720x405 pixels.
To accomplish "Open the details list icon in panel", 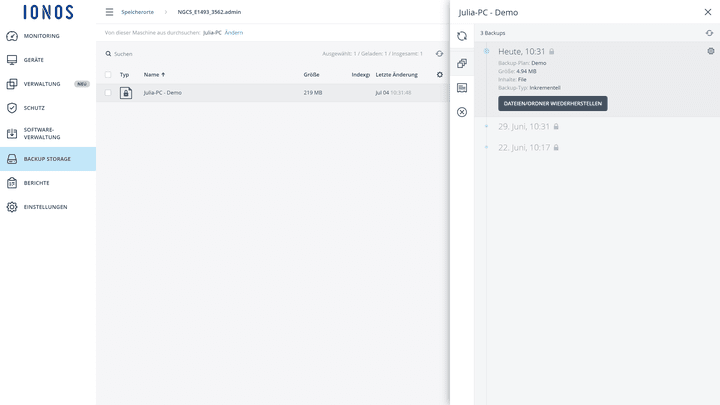I will tap(462, 88).
